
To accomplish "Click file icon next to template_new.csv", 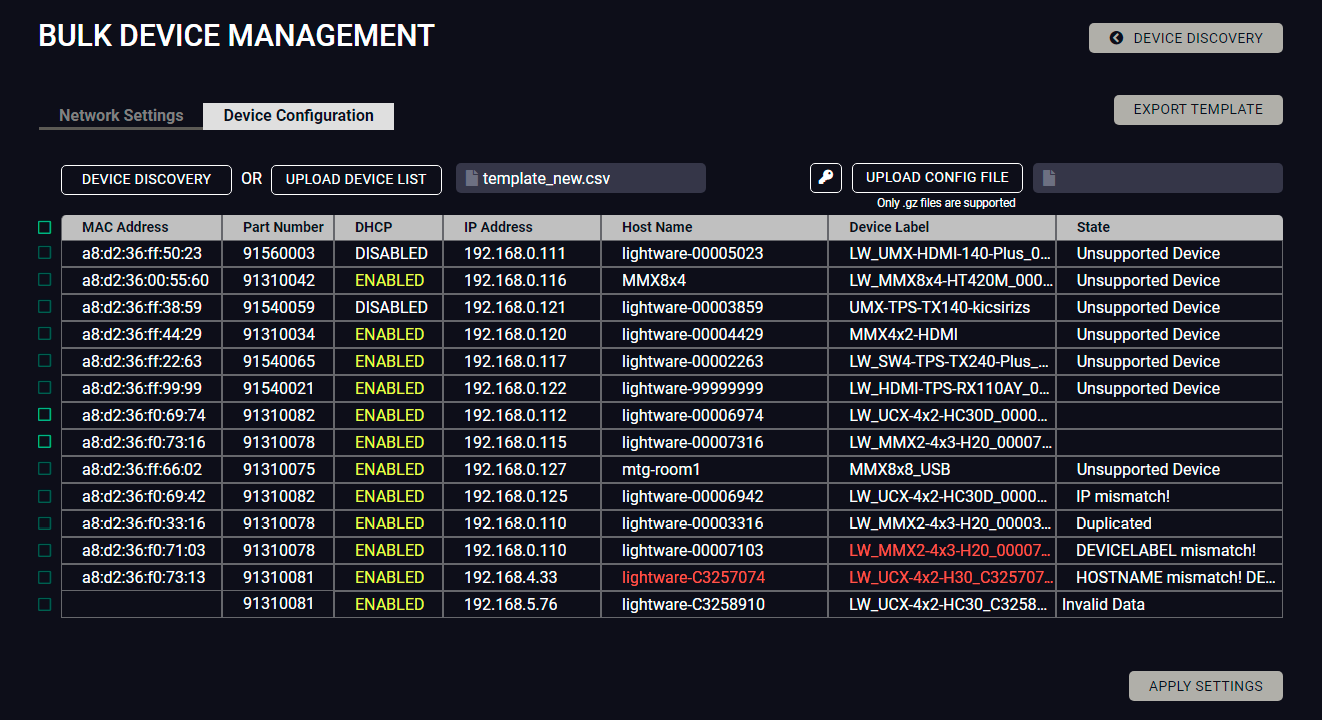I will [x=471, y=179].
